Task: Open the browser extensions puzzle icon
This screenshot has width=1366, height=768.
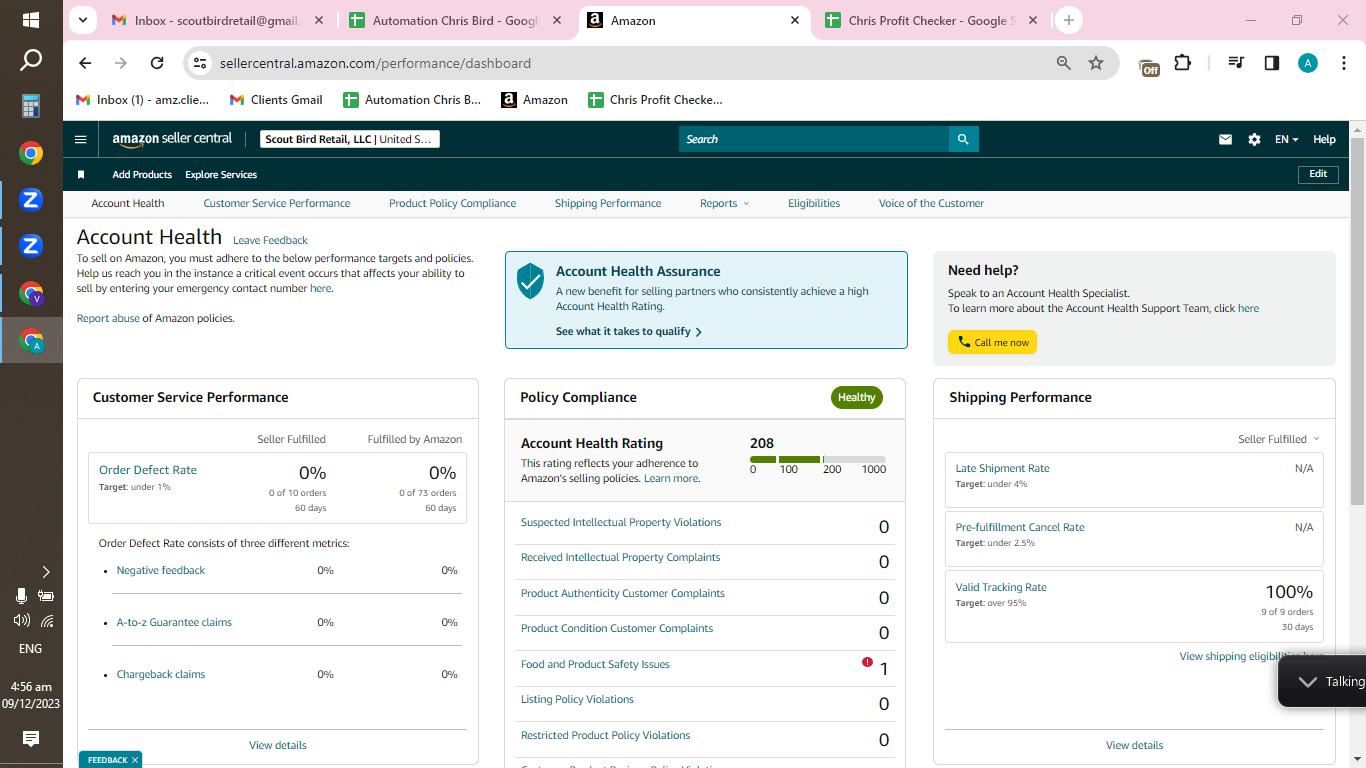Action: 1183,63
